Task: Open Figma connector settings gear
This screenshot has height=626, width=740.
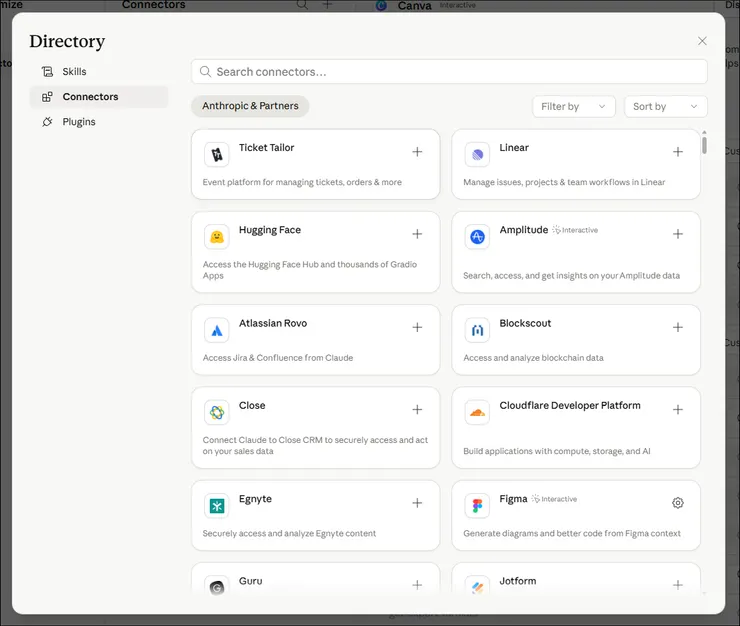Action: coord(678,503)
